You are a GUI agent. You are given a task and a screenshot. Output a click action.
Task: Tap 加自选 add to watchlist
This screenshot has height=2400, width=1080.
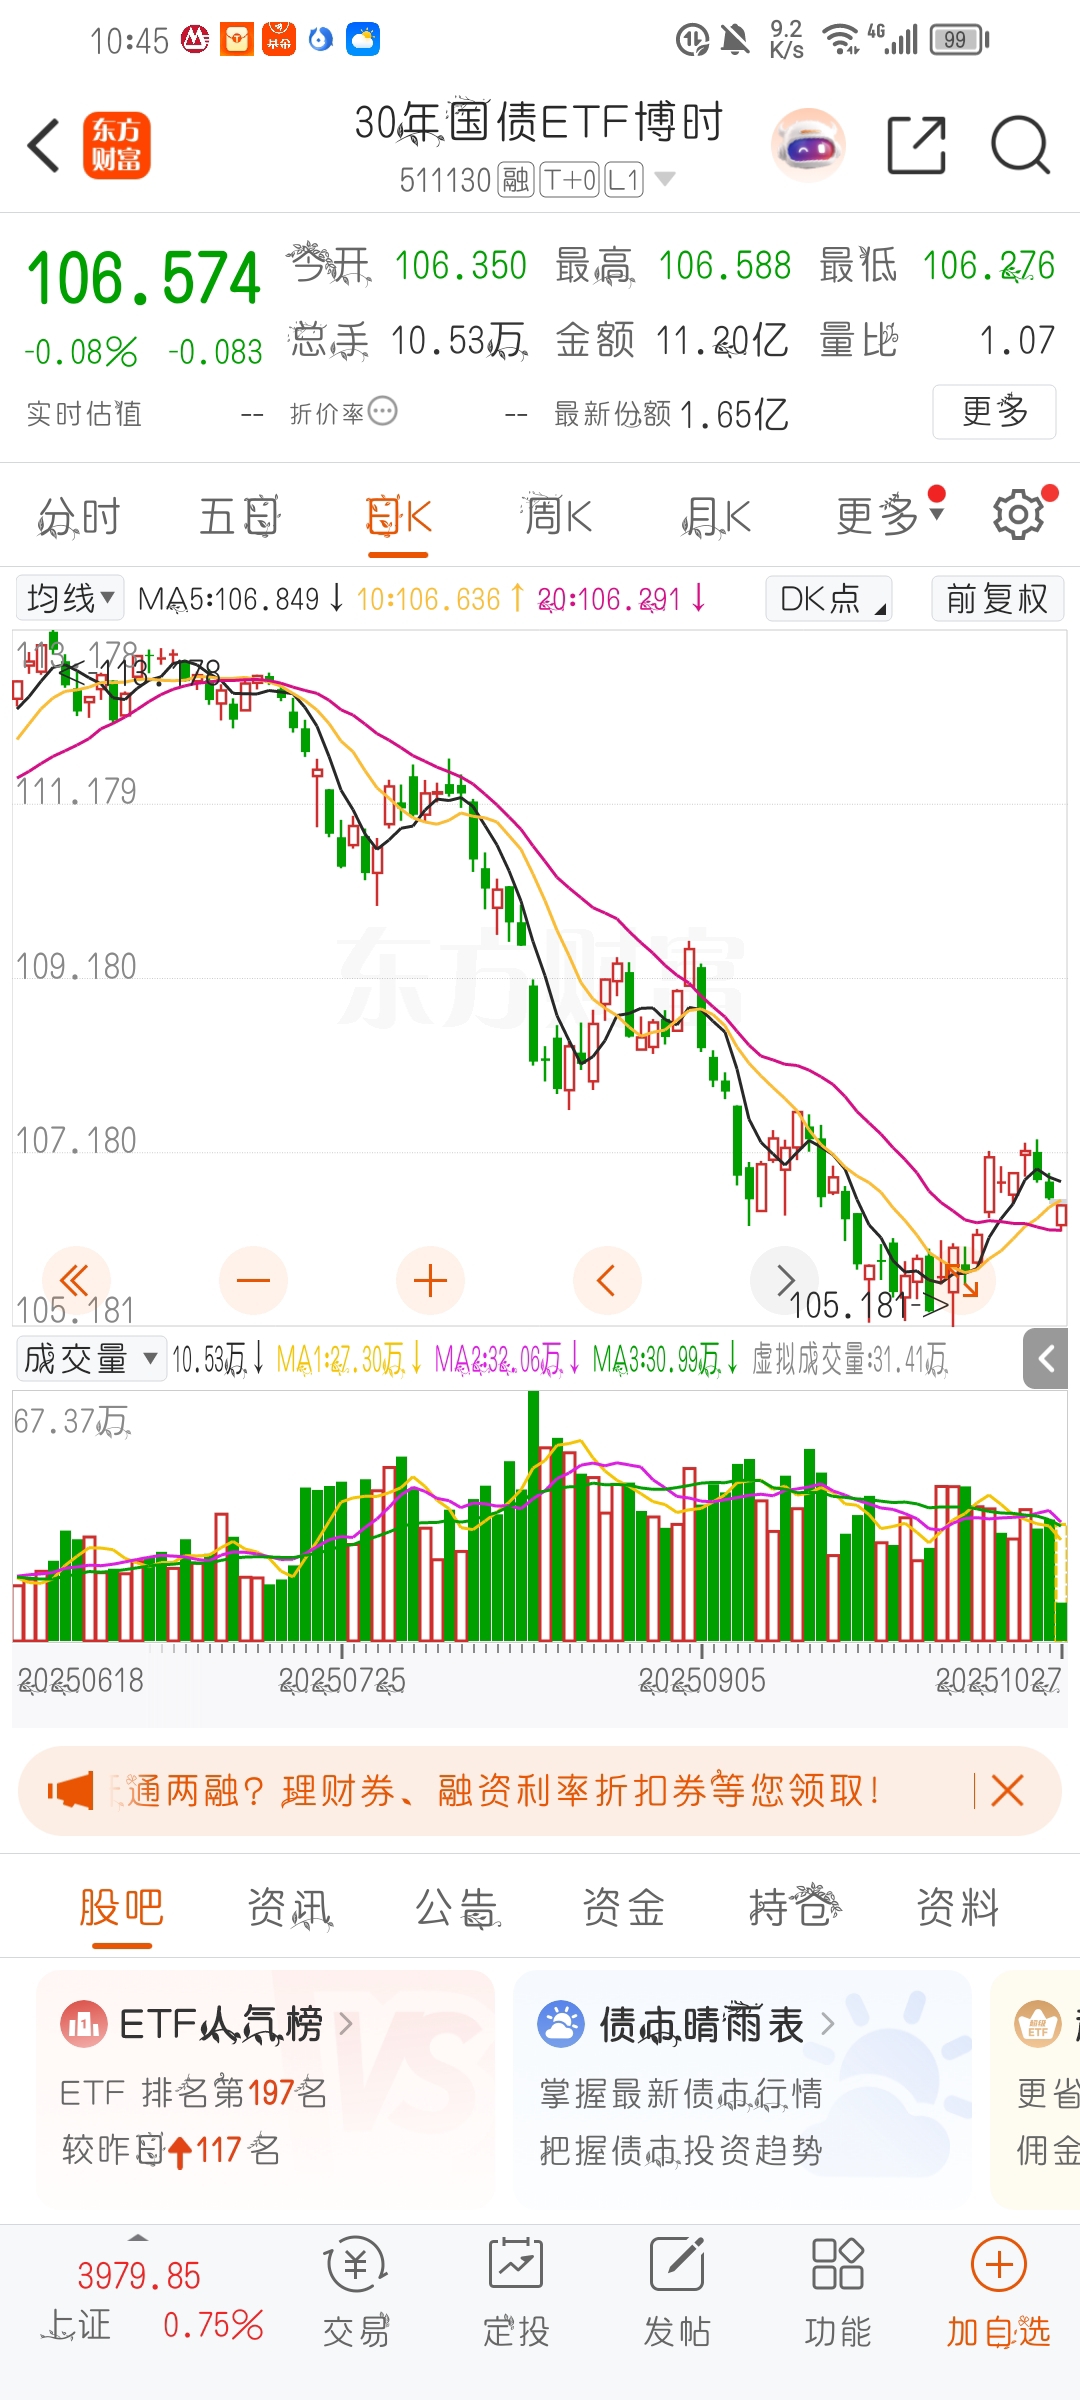point(999,2293)
